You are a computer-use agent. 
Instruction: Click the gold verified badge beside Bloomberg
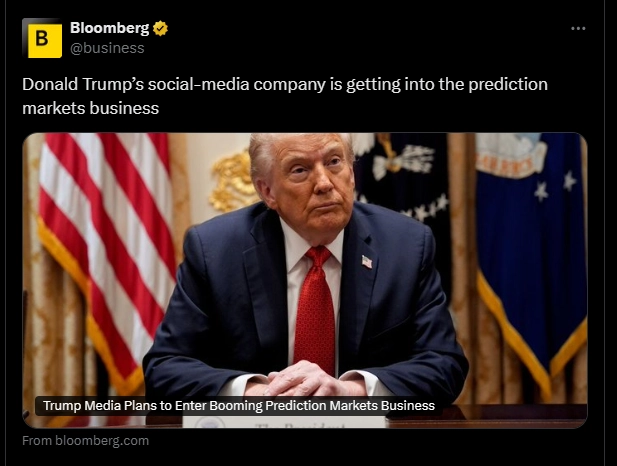tap(160, 28)
